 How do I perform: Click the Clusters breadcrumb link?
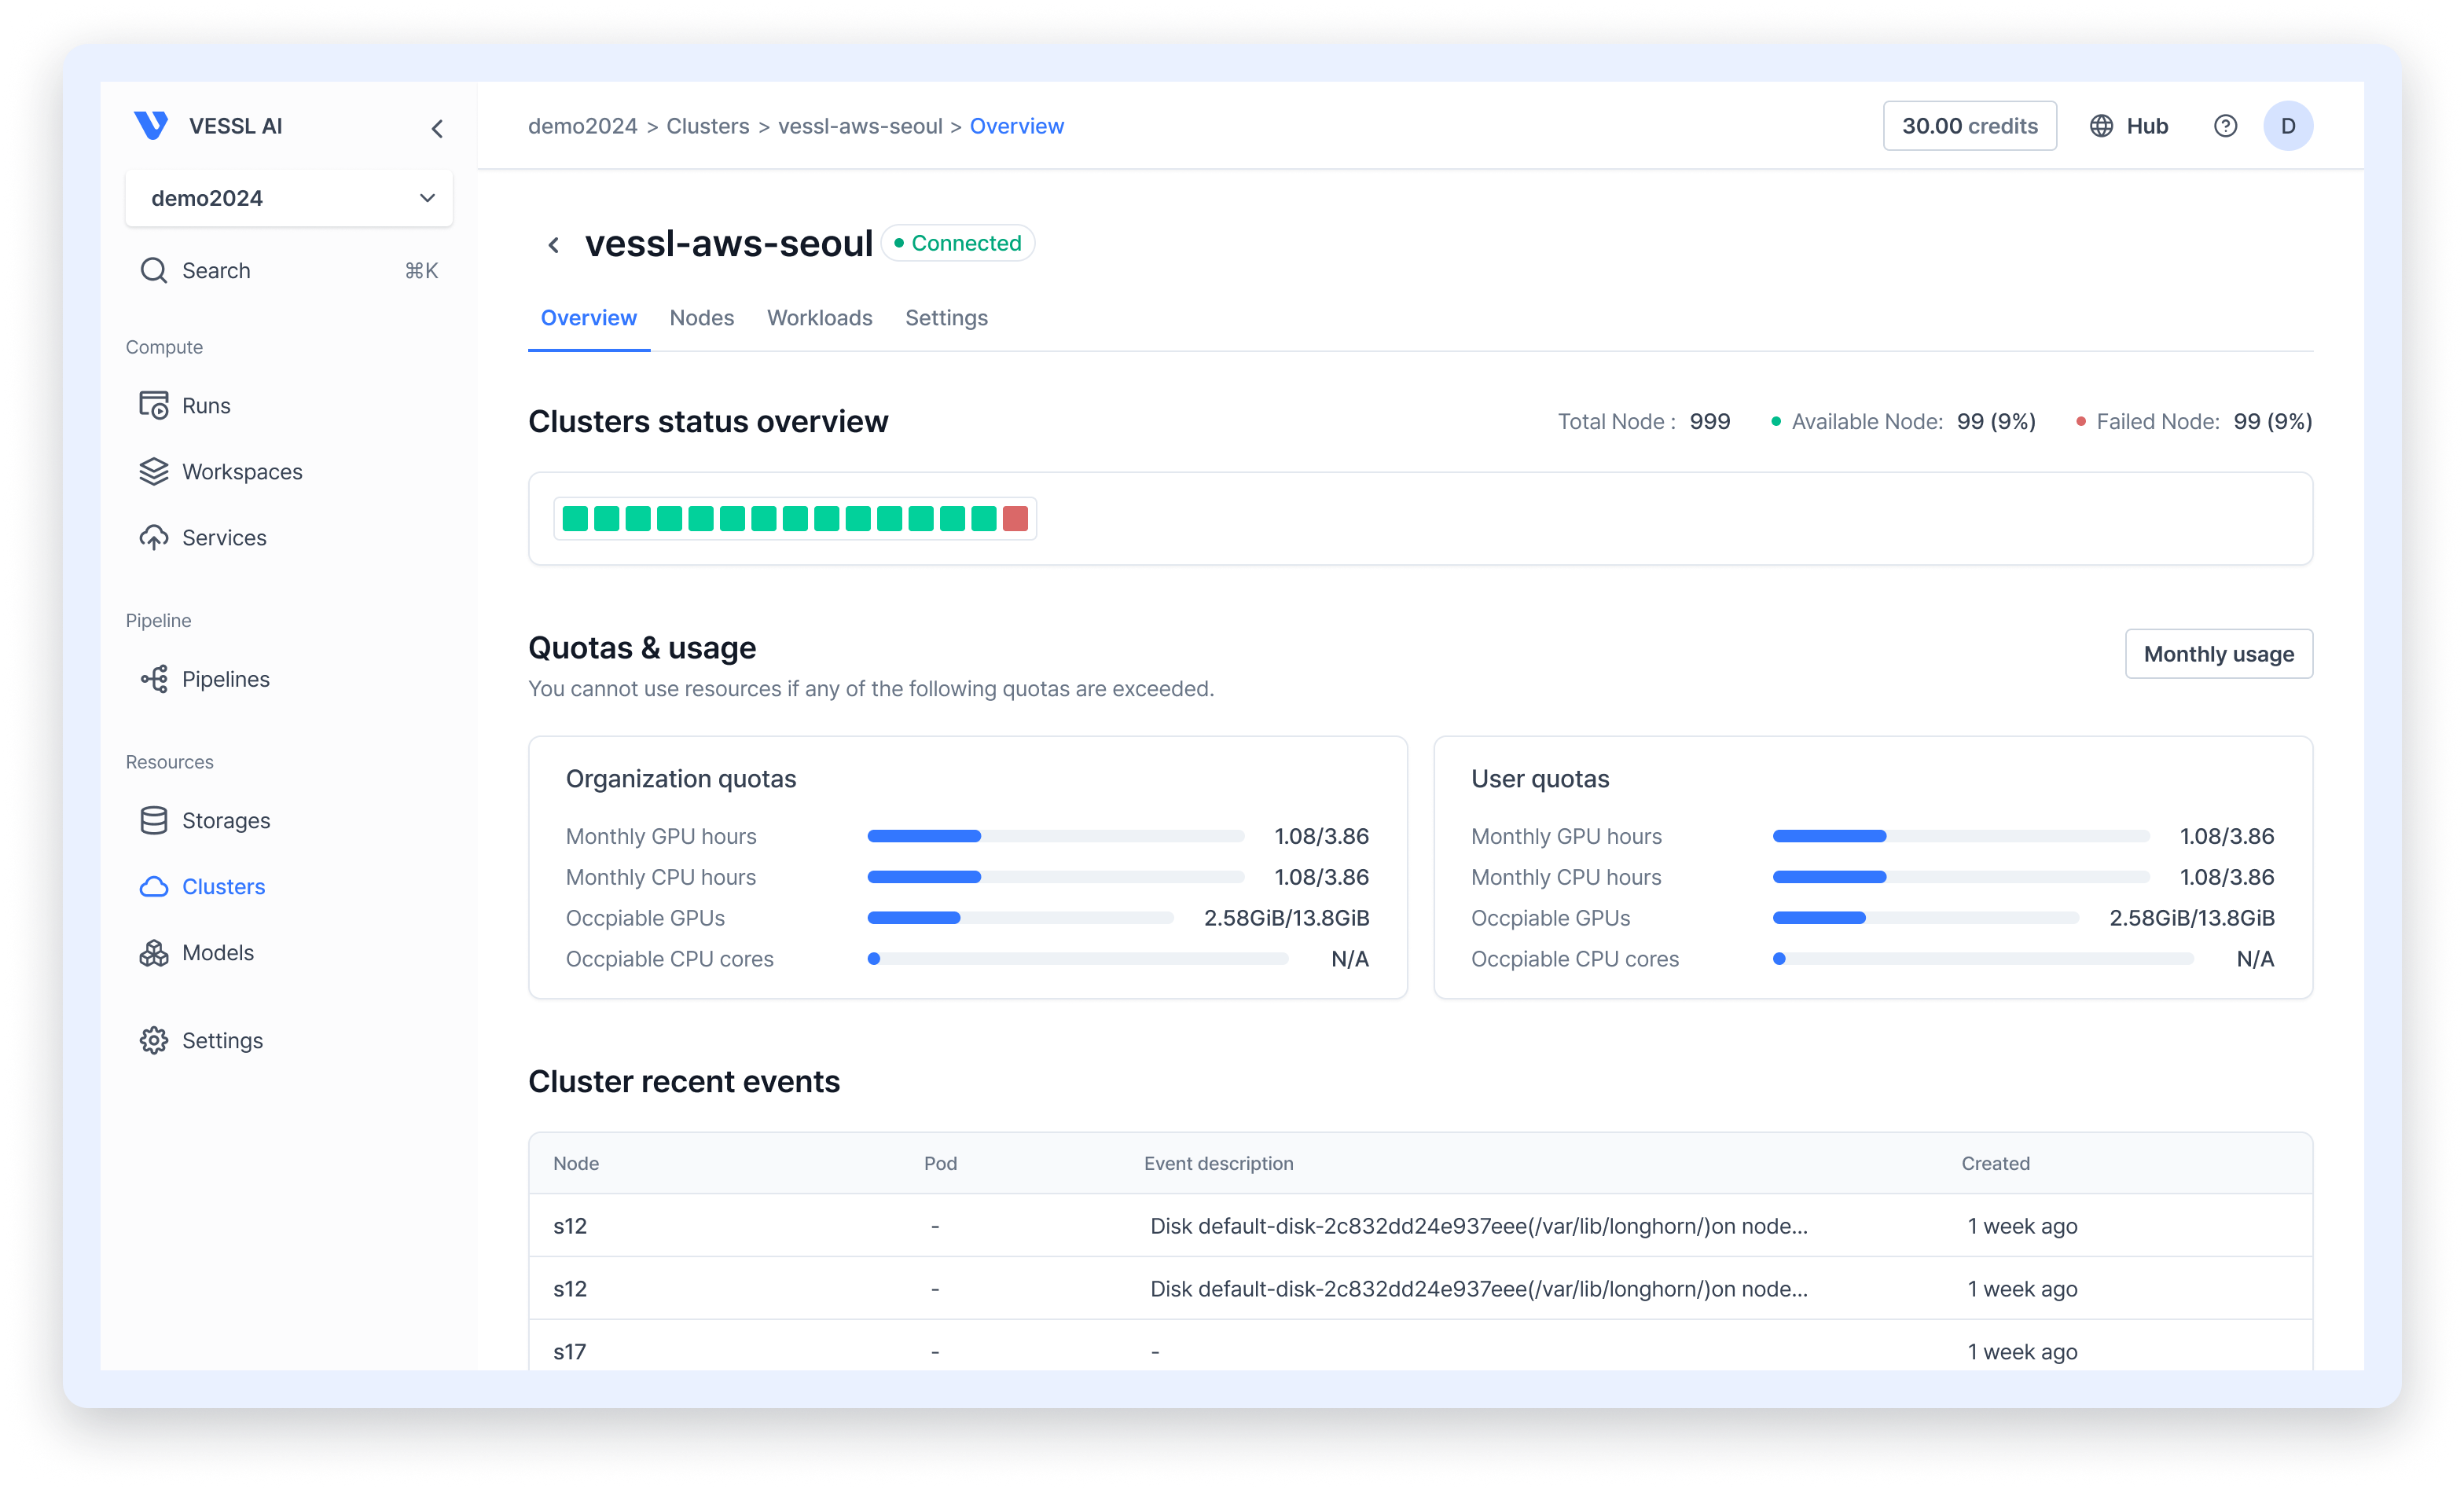pyautogui.click(x=707, y=126)
